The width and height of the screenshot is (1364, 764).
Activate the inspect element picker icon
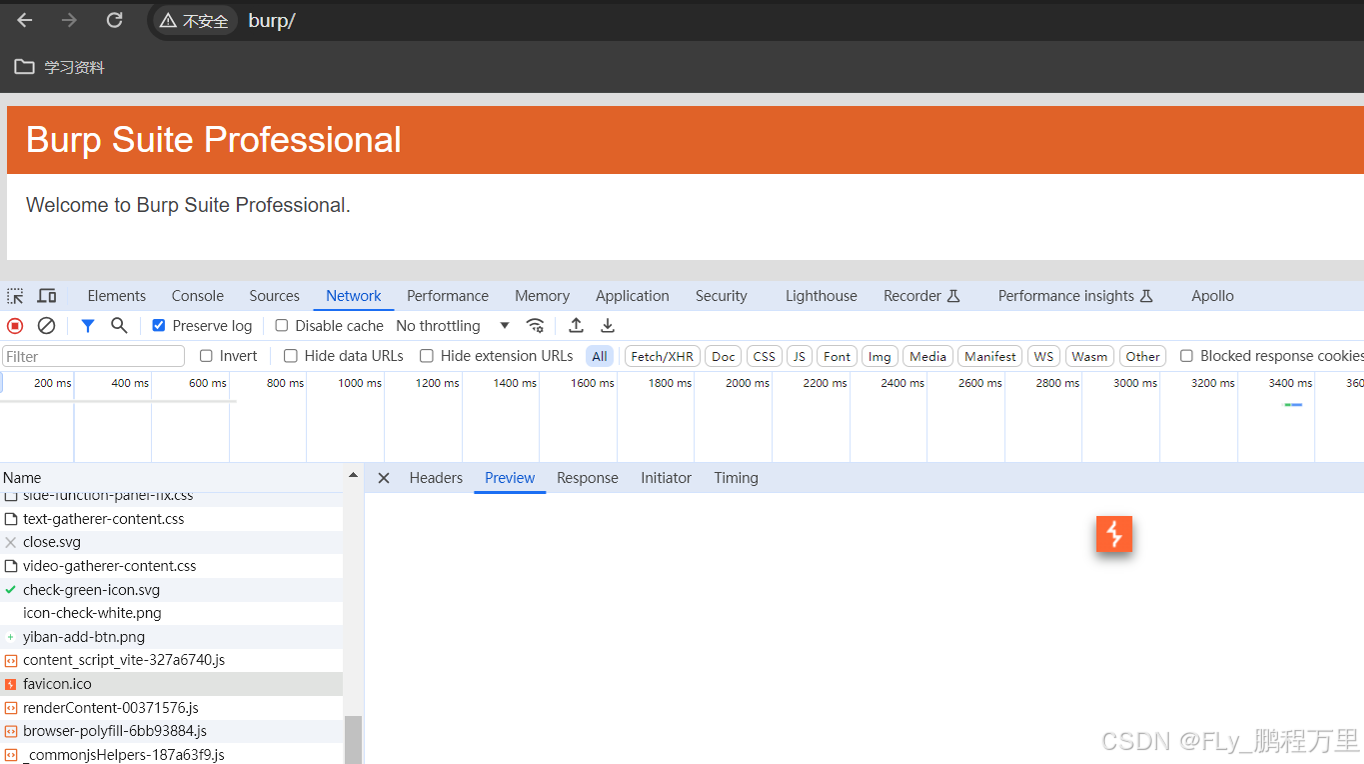click(15, 296)
